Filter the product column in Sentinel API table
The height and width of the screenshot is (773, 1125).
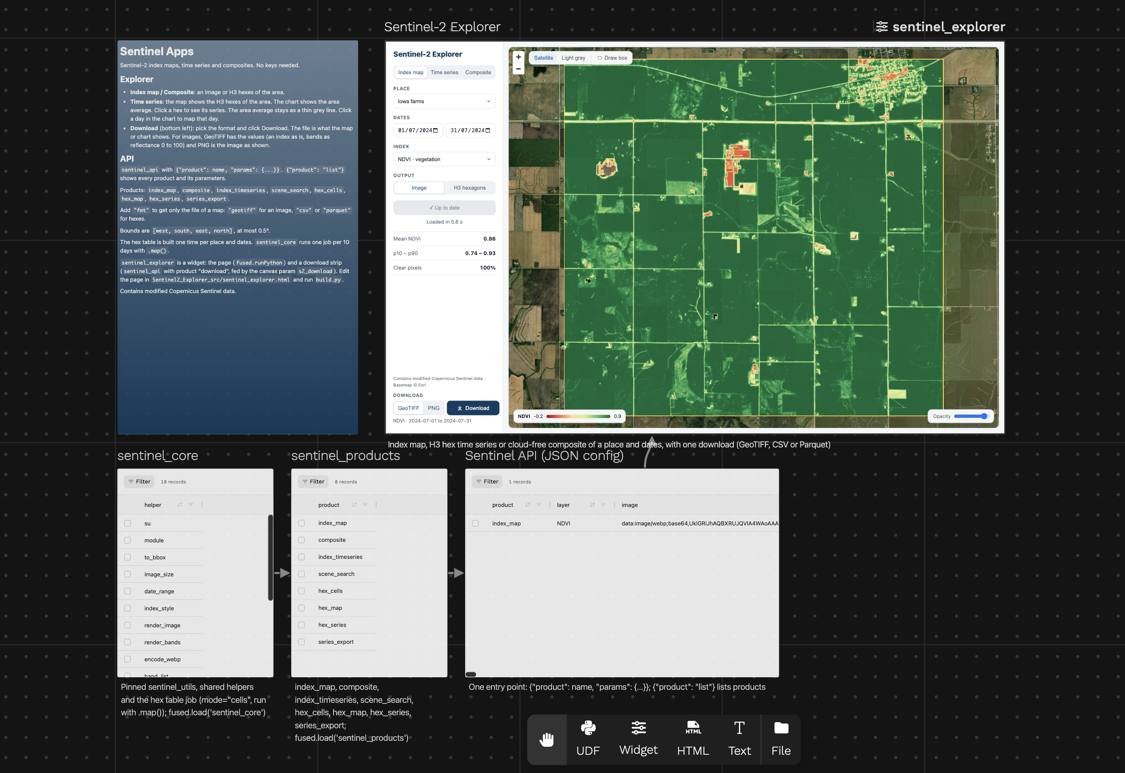pyautogui.click(x=539, y=505)
